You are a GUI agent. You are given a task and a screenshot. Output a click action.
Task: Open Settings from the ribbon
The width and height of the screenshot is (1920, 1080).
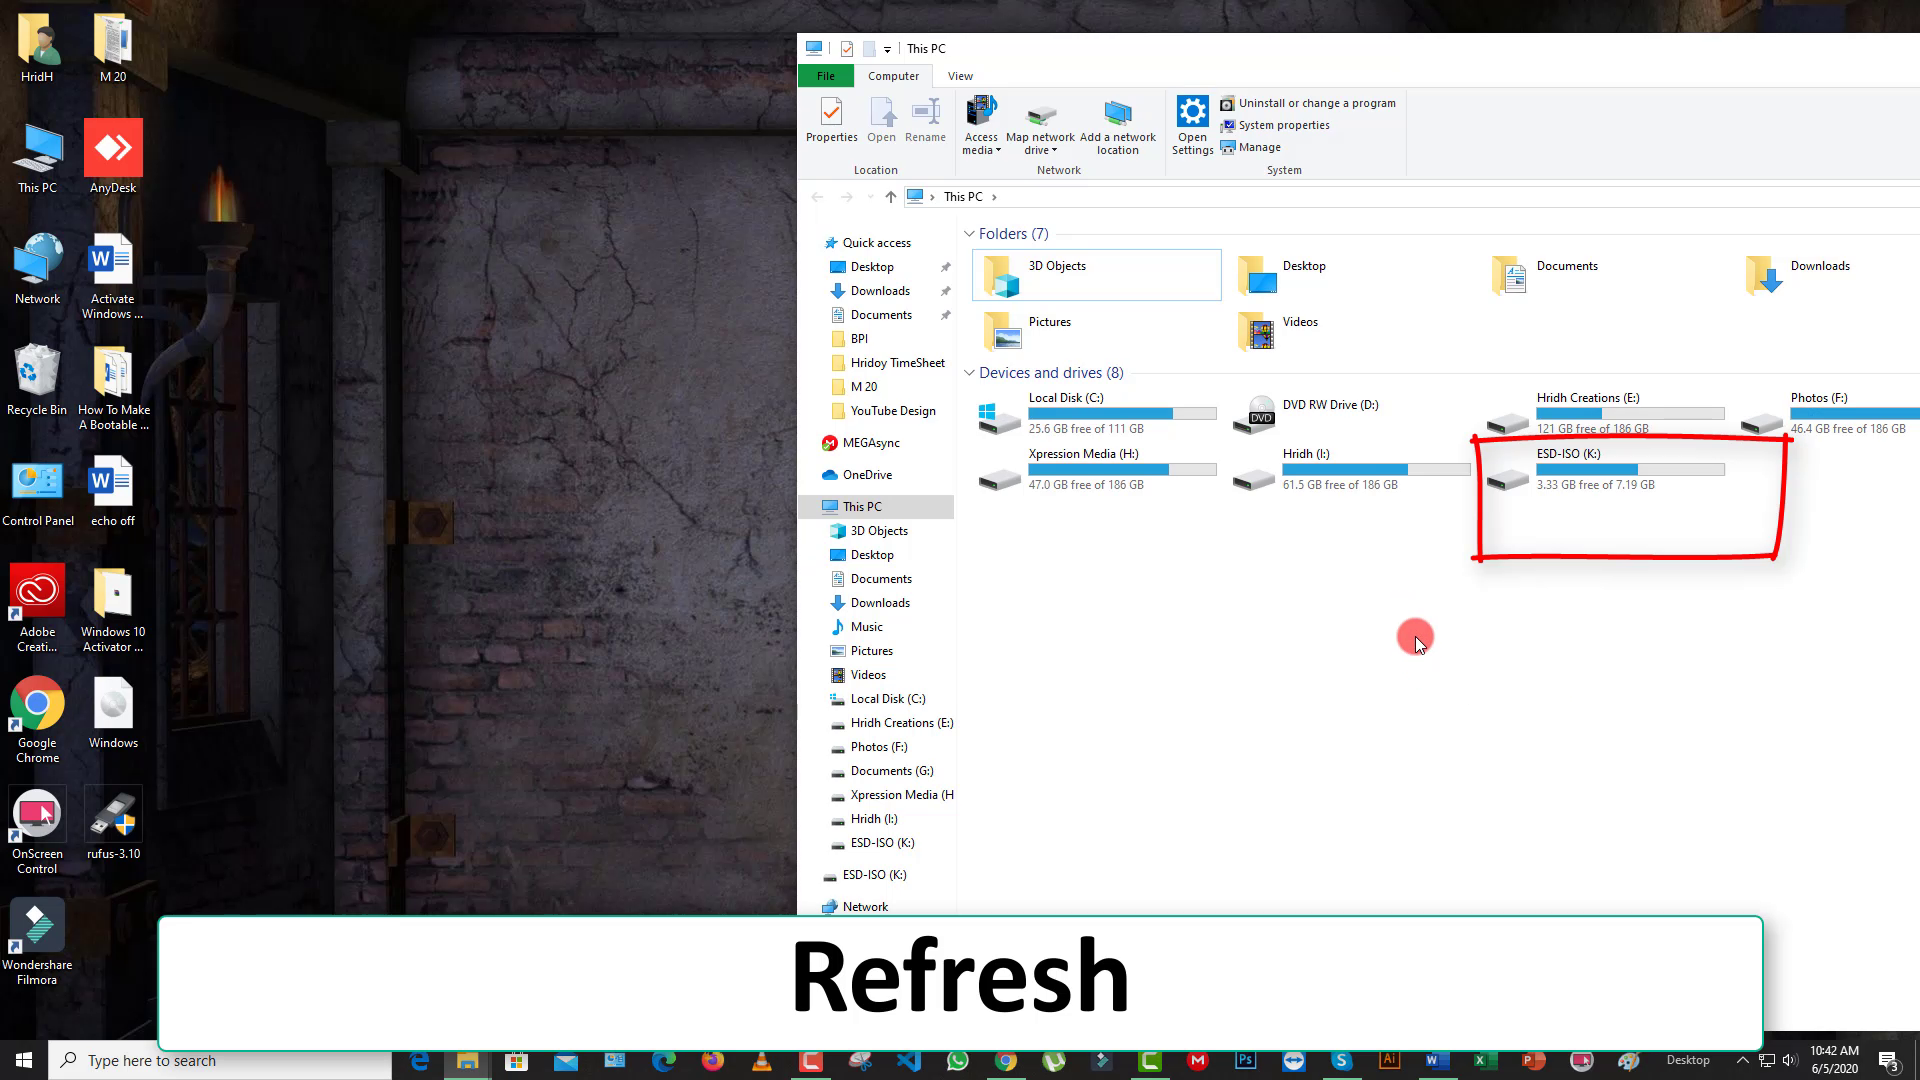[x=1192, y=124]
